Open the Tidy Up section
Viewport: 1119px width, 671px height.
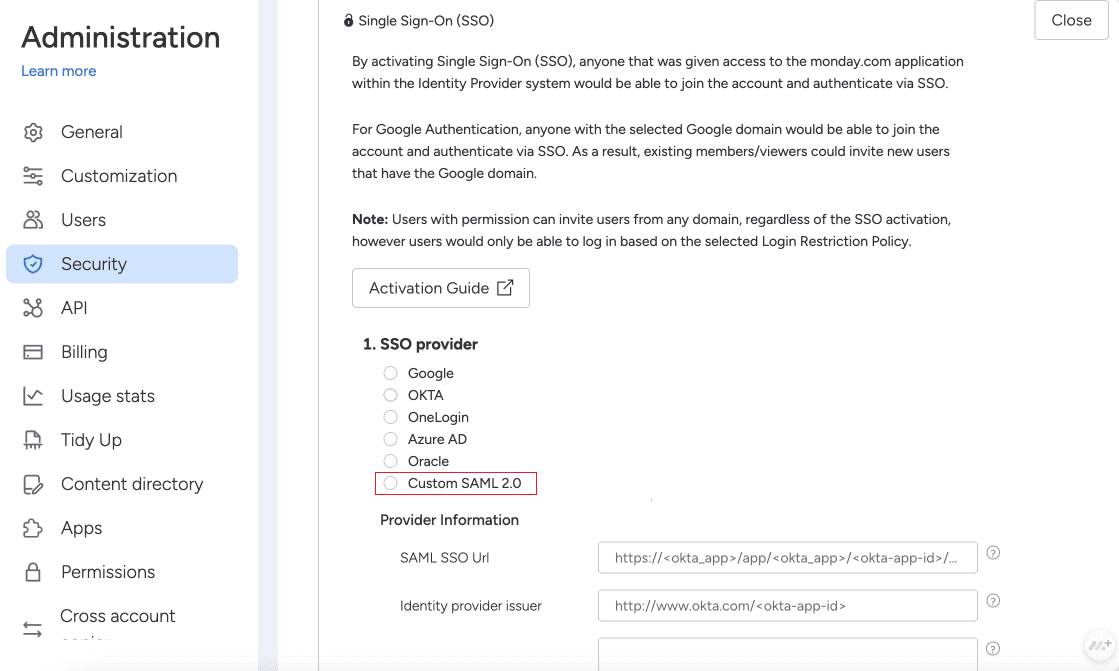coord(91,440)
